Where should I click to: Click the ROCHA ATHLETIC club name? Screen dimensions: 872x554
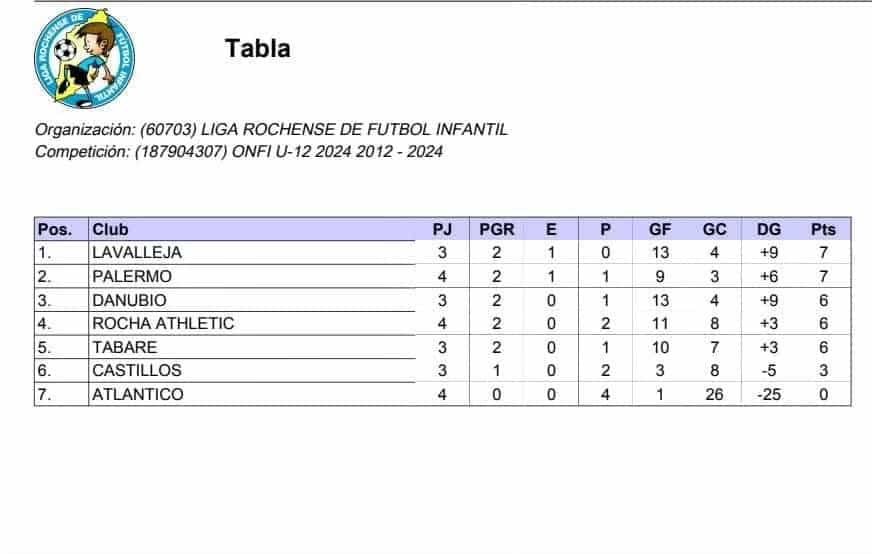coord(163,323)
